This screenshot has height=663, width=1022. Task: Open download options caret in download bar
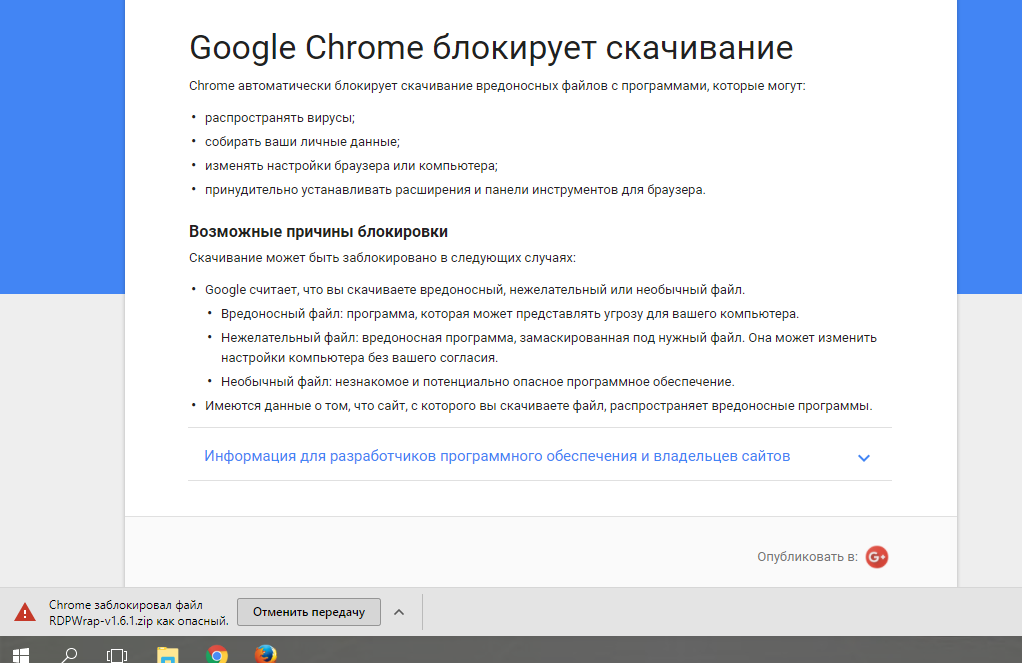point(399,612)
